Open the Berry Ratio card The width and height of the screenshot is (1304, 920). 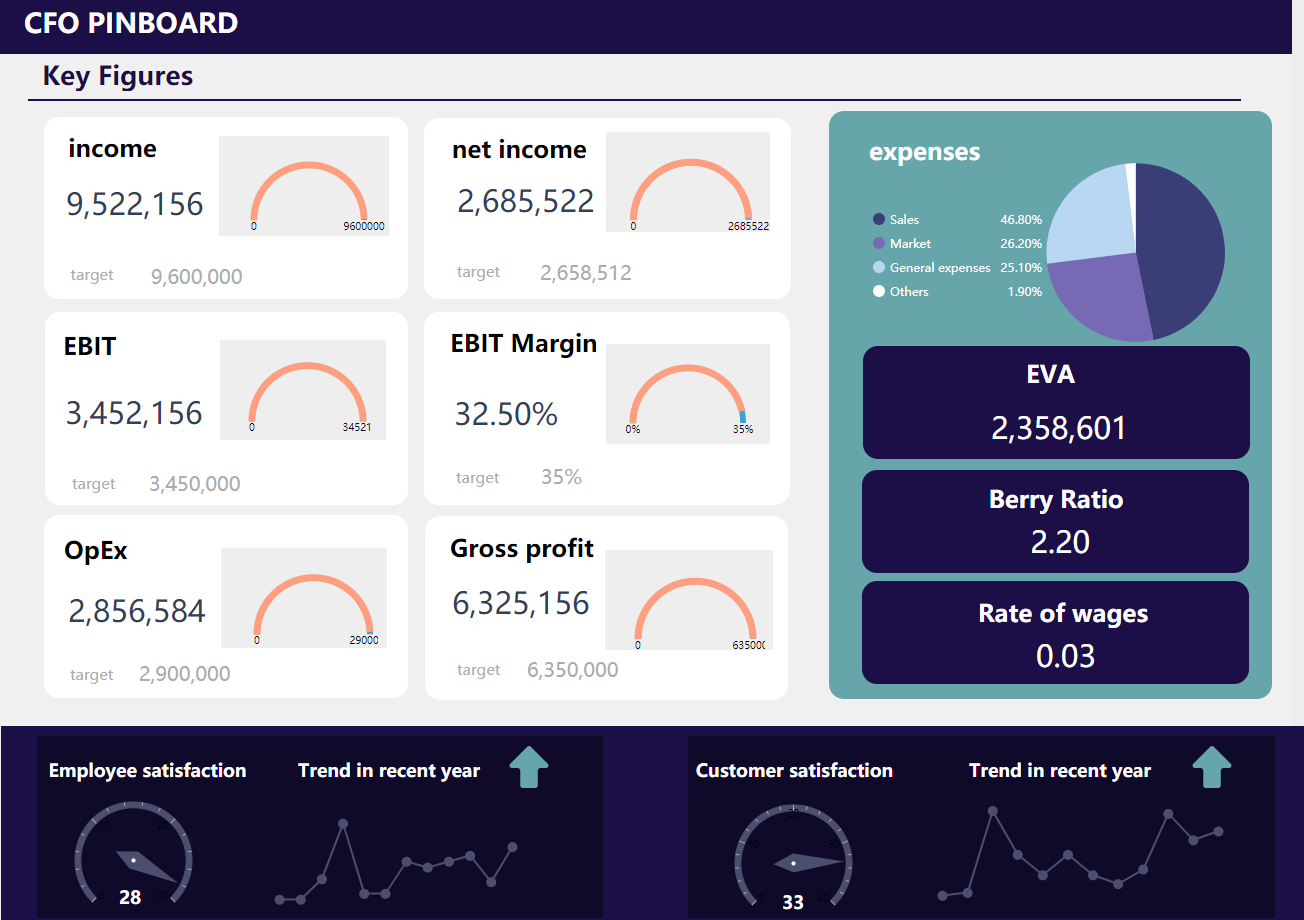pyautogui.click(x=1055, y=521)
